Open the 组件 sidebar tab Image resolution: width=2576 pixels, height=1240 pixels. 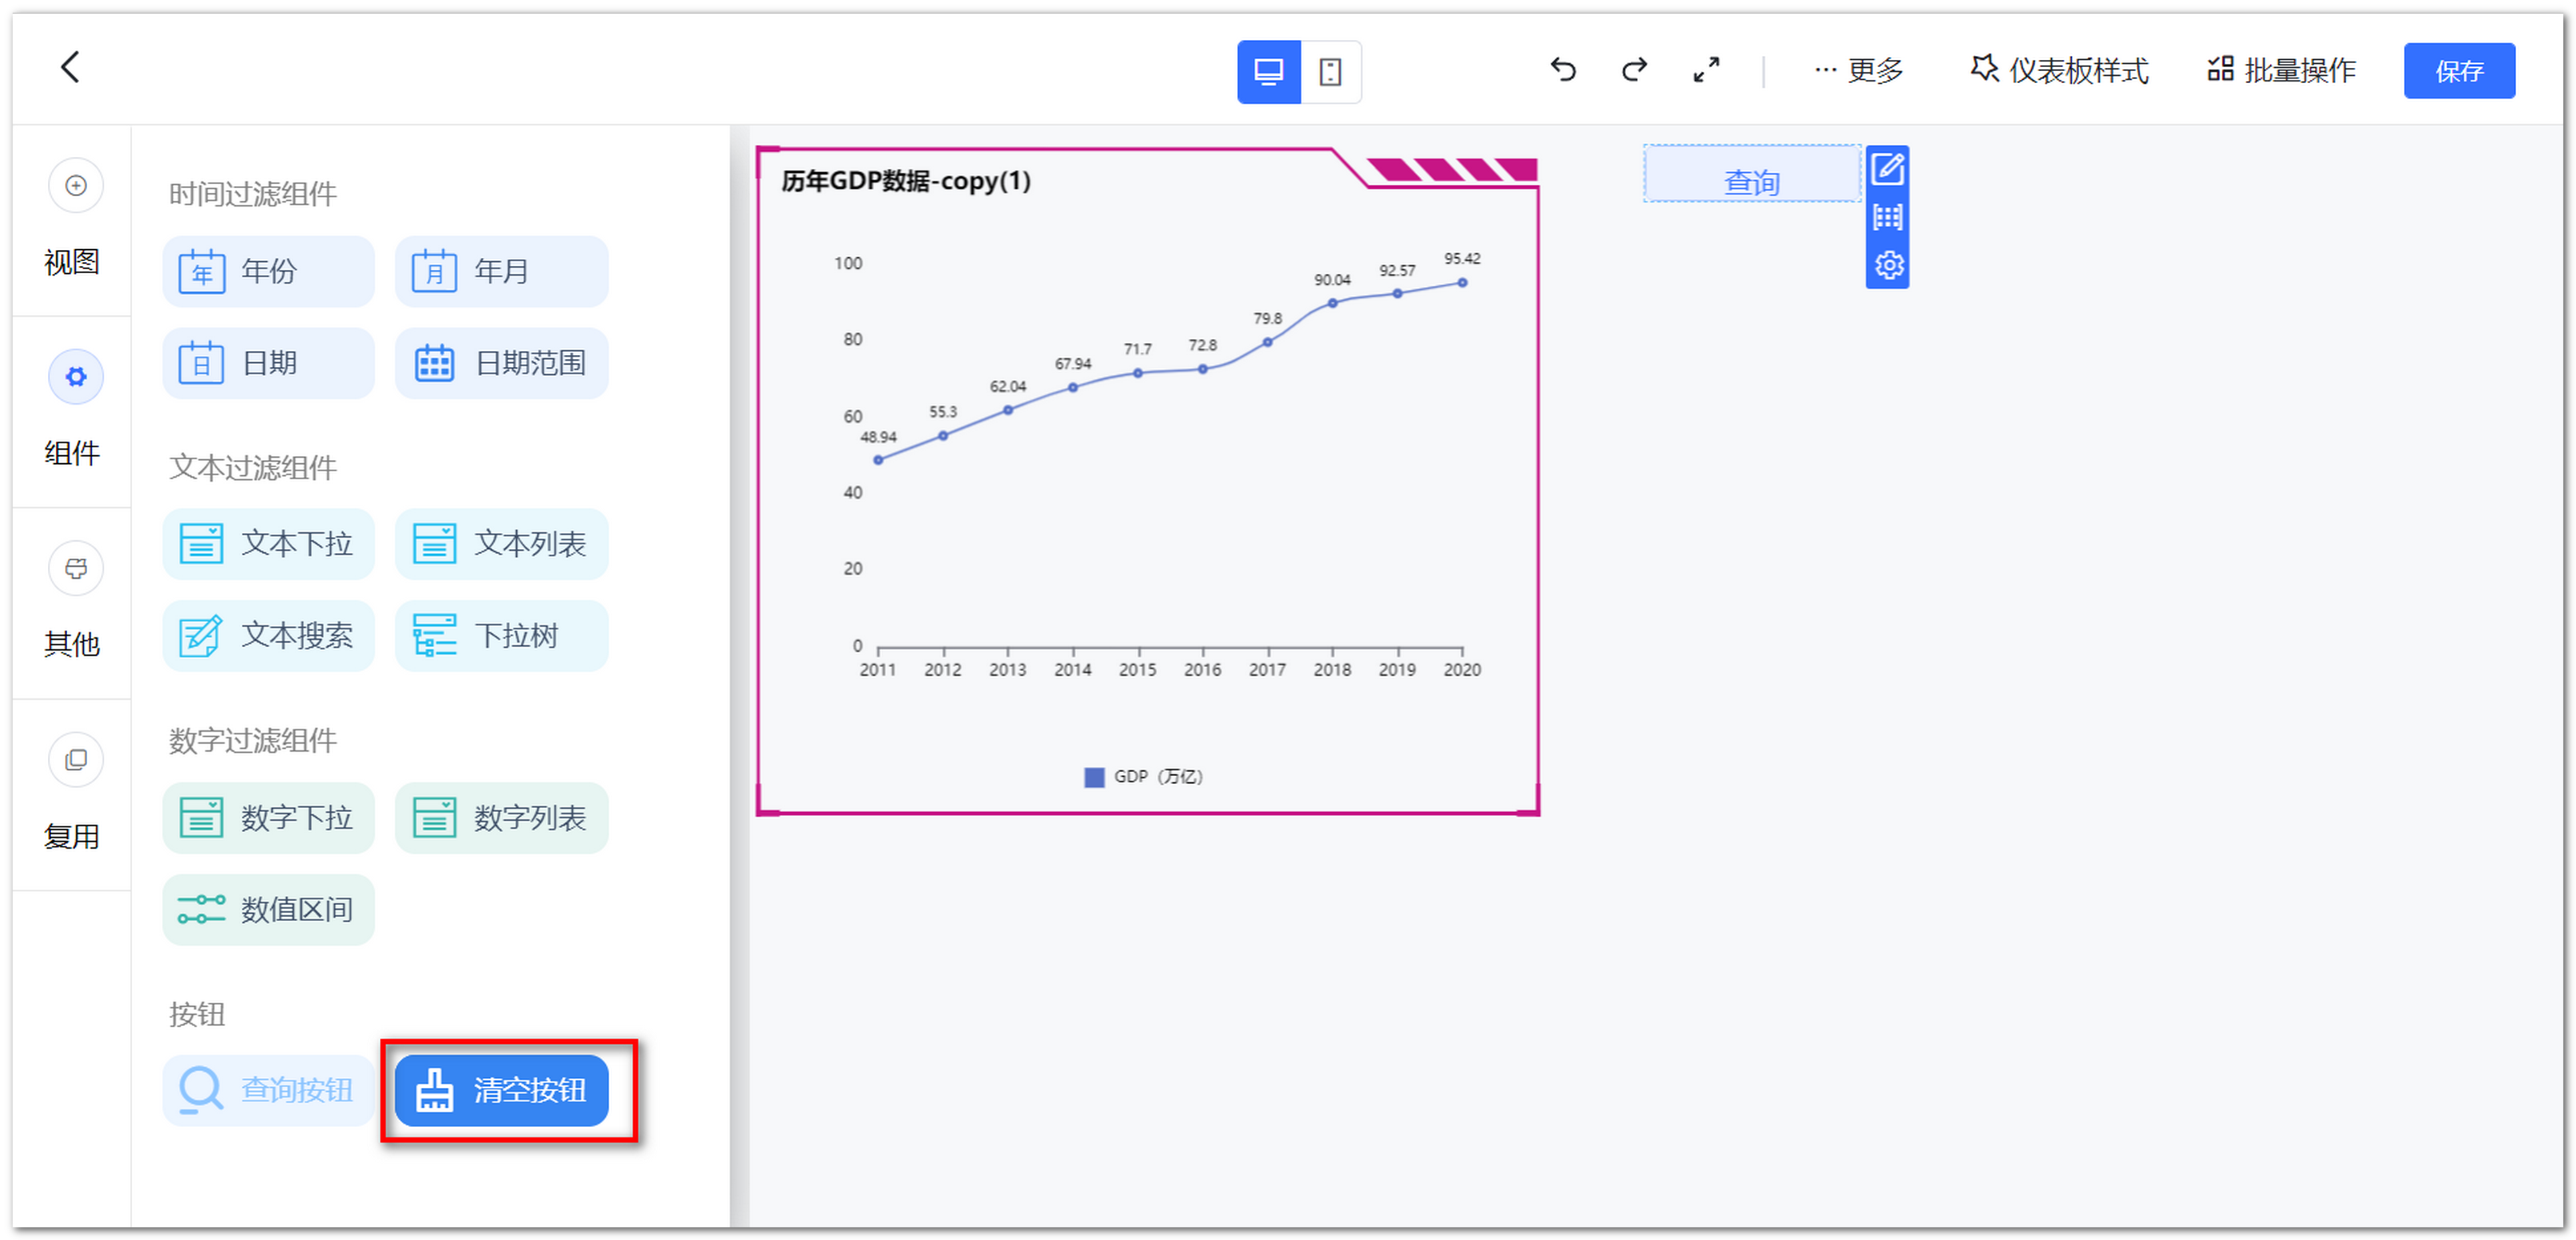tap(73, 411)
